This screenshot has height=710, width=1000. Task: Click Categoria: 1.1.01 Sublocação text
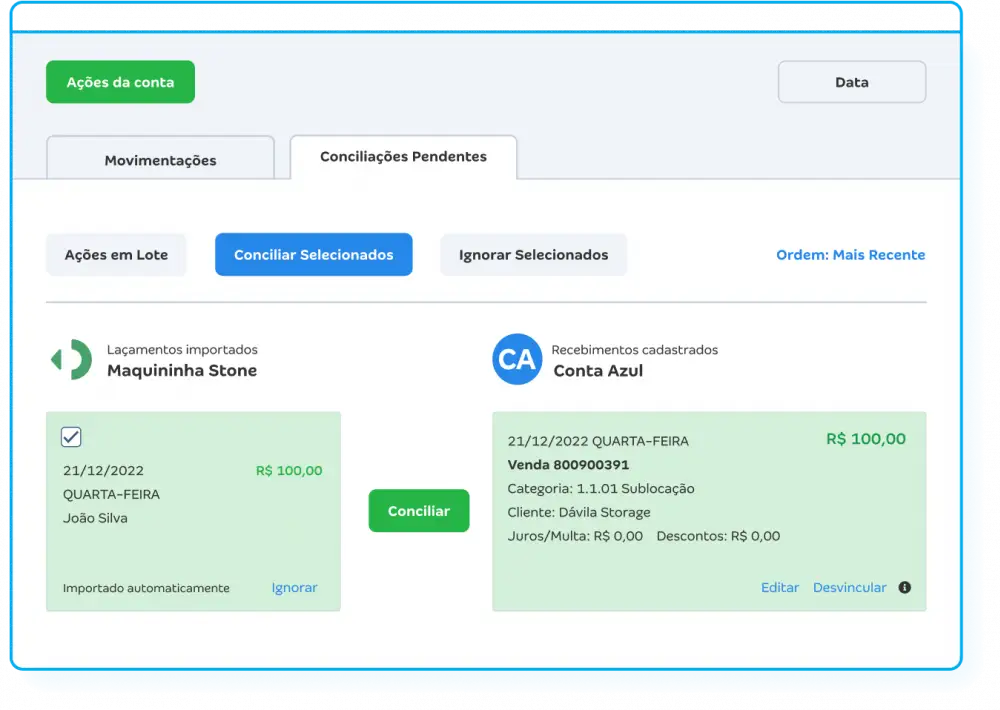click(x=601, y=489)
